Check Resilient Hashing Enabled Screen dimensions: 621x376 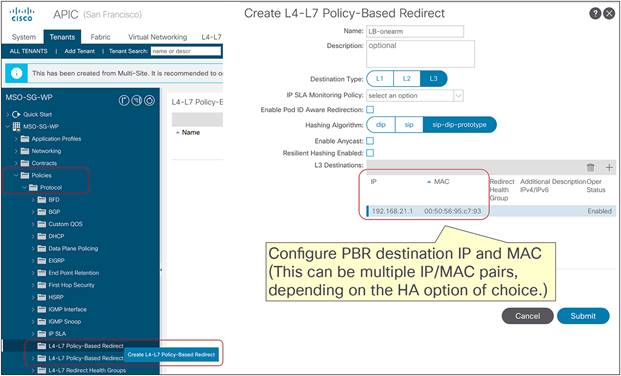370,153
